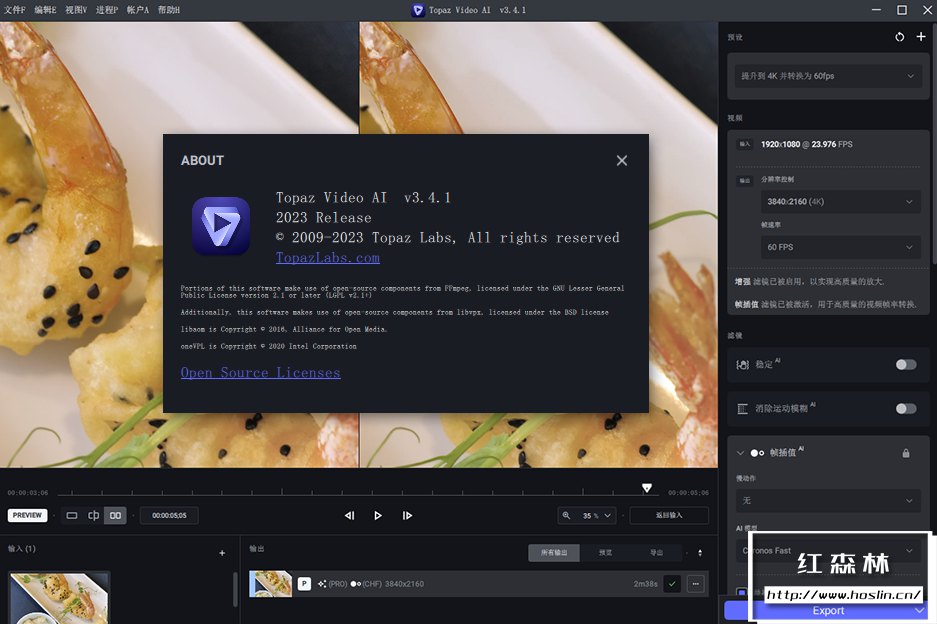Play the video preview
This screenshot has height=624, width=937.
(x=378, y=515)
